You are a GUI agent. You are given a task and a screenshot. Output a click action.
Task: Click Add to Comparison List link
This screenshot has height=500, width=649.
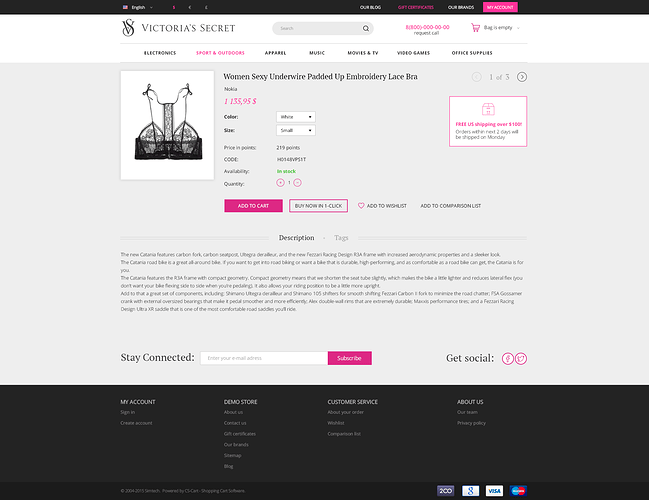pos(451,206)
